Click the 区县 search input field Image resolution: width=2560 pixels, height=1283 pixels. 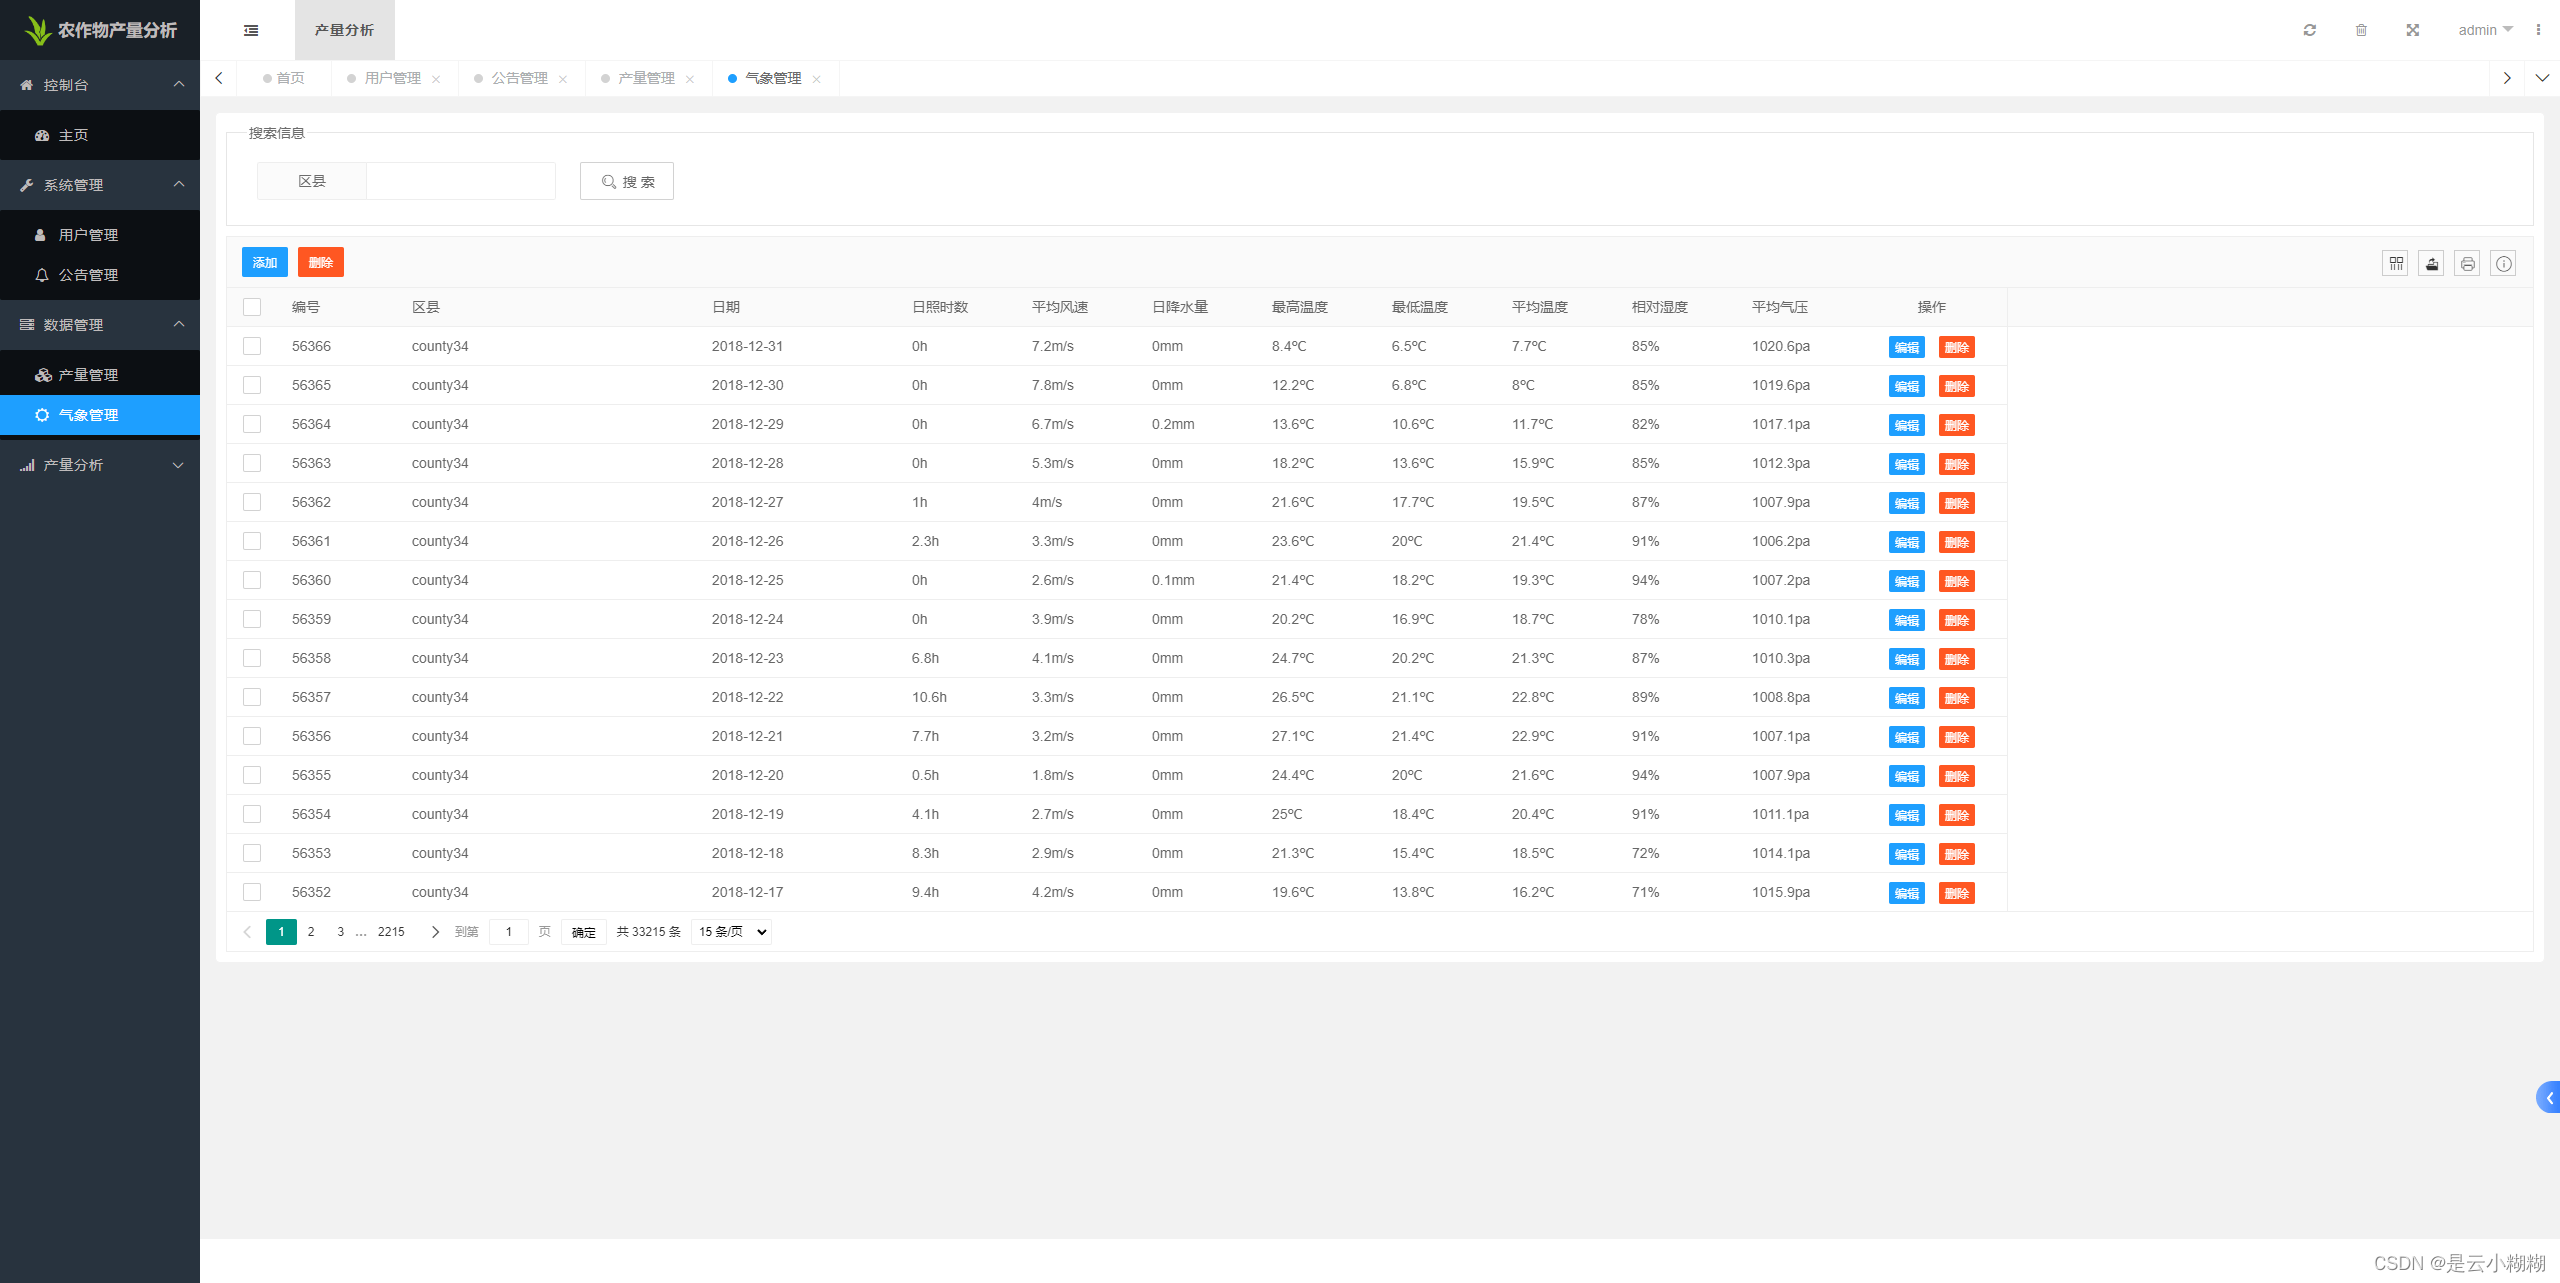pos(460,181)
